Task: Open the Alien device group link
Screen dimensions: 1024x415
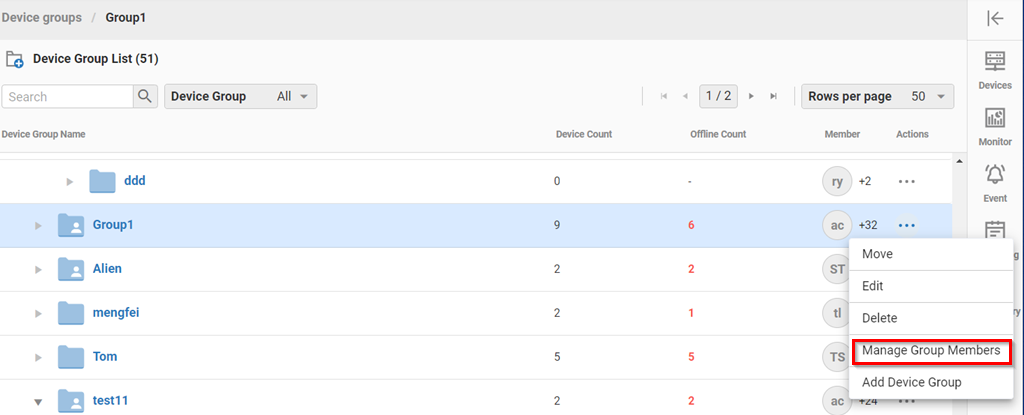Action: coord(107,269)
